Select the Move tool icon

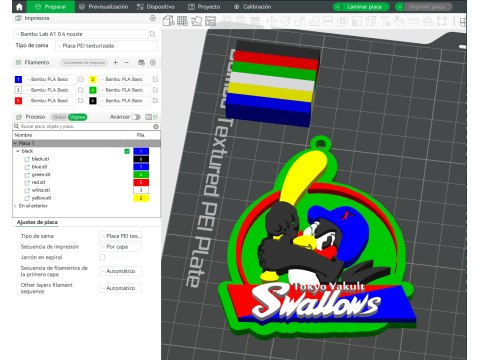pos(271,22)
